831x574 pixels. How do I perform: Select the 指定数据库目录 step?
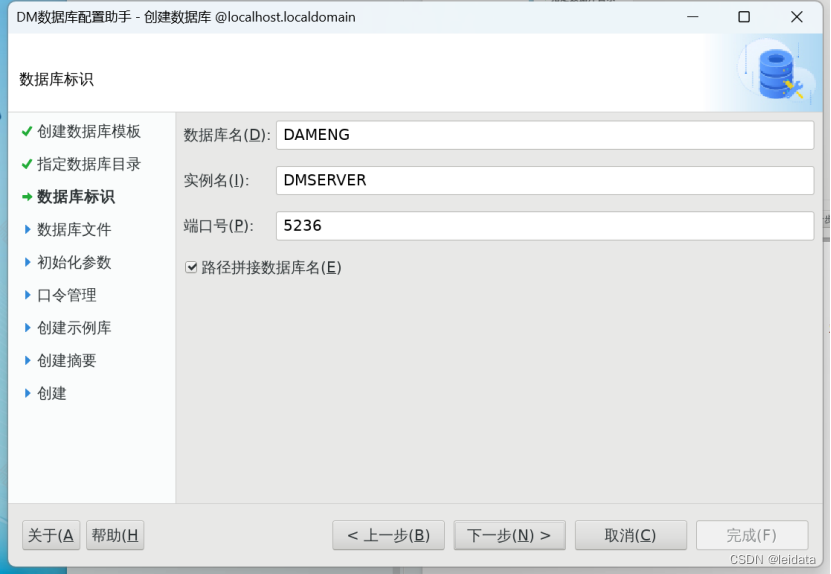tap(89, 164)
